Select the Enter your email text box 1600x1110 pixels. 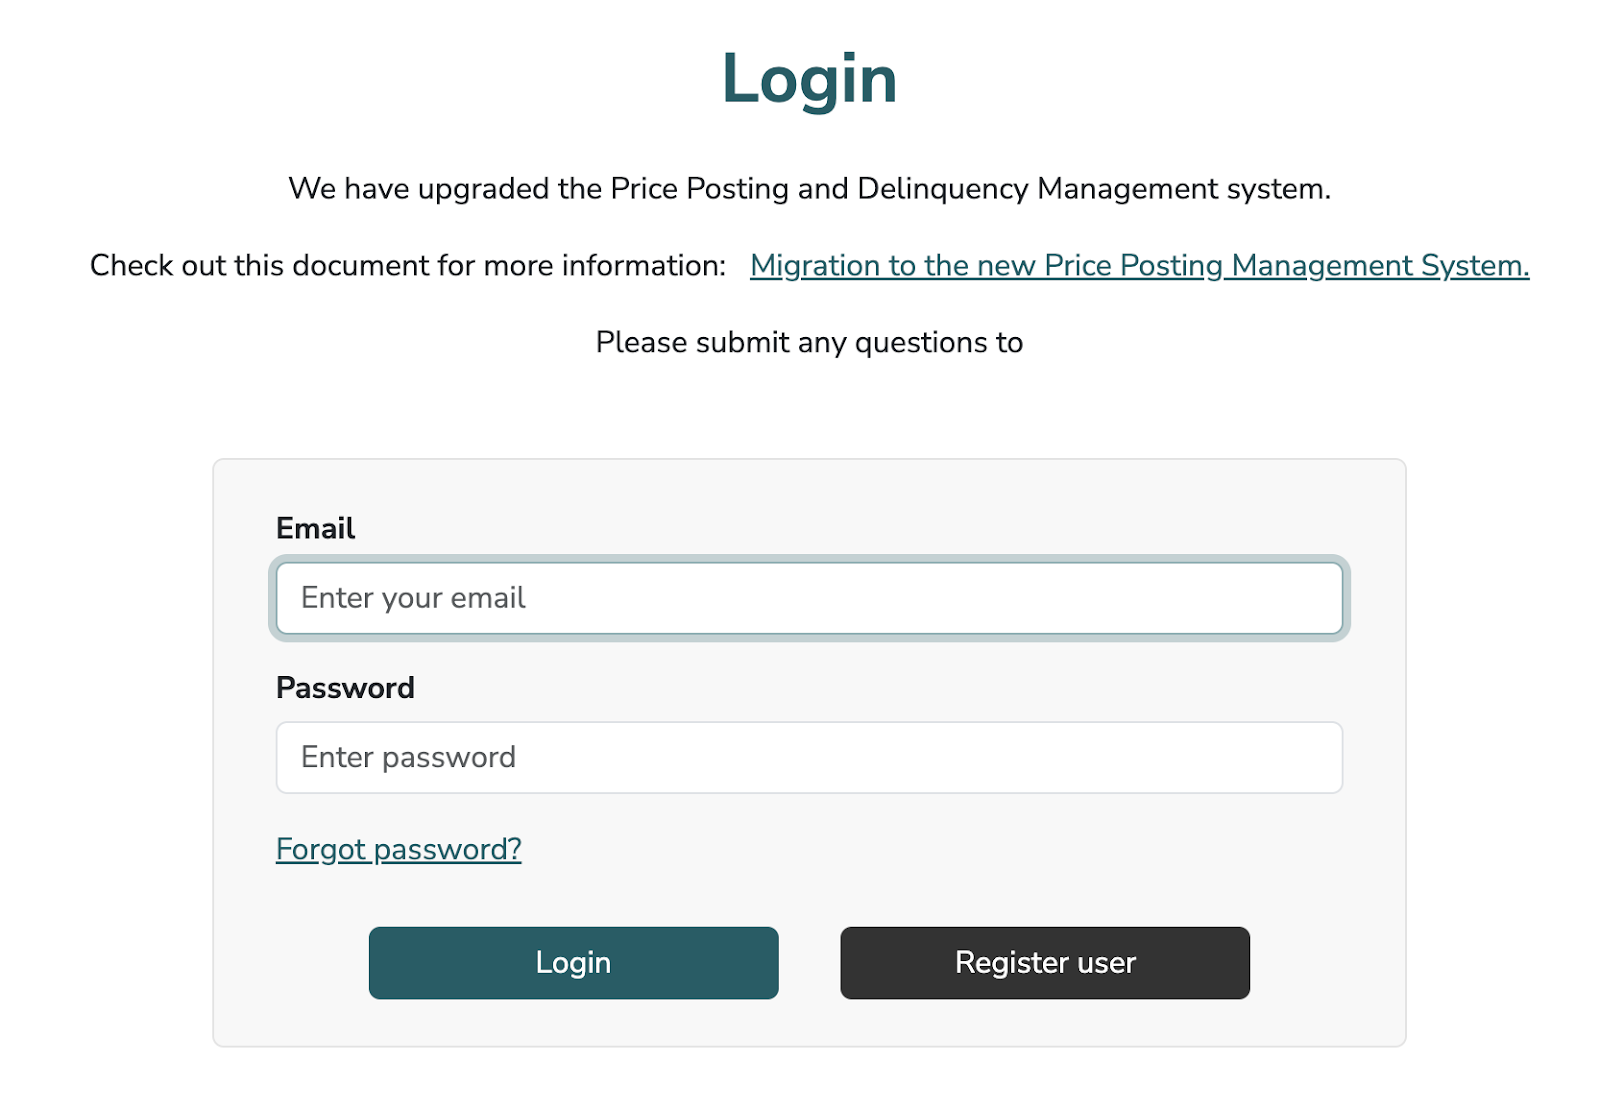tap(810, 597)
